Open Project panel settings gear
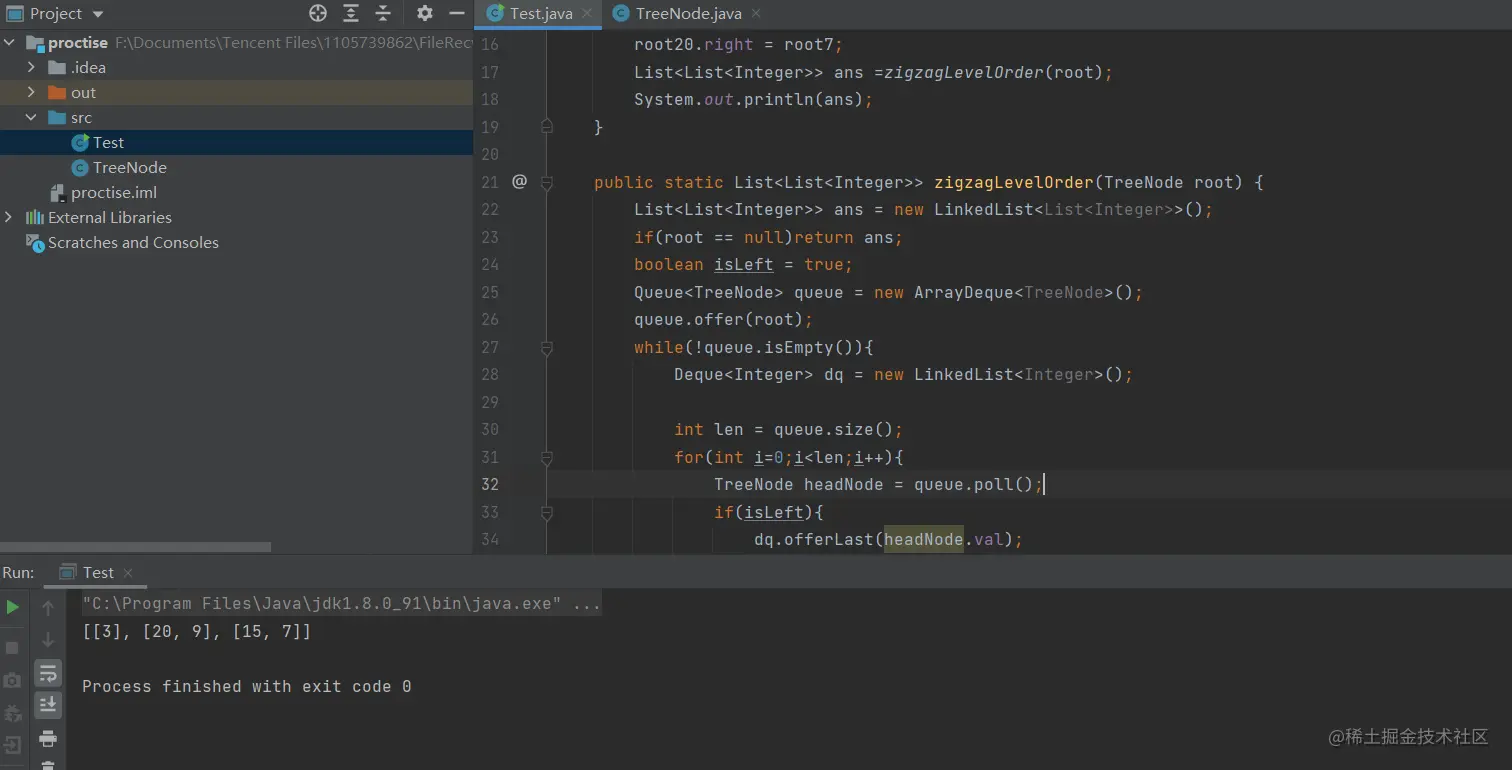 tap(425, 13)
